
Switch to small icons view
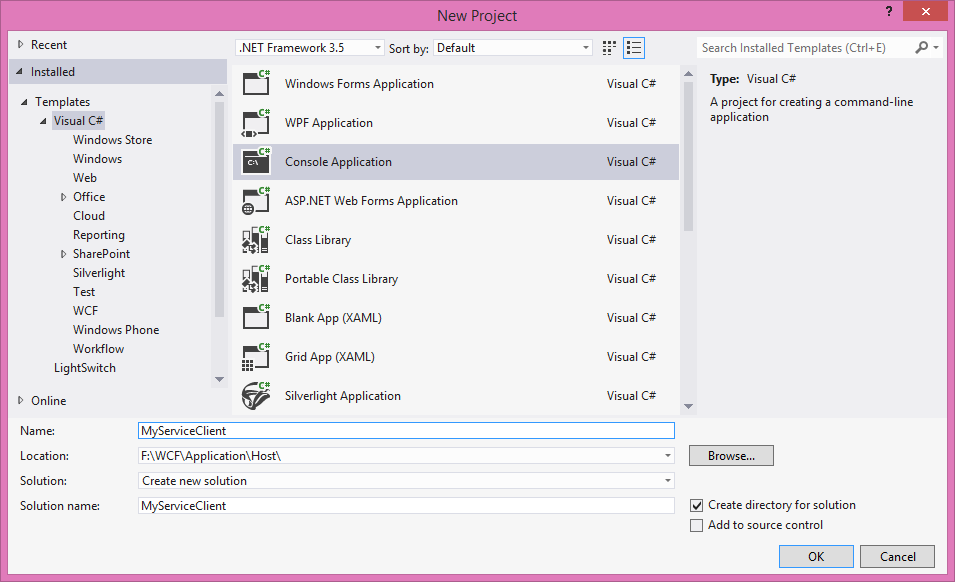point(609,48)
